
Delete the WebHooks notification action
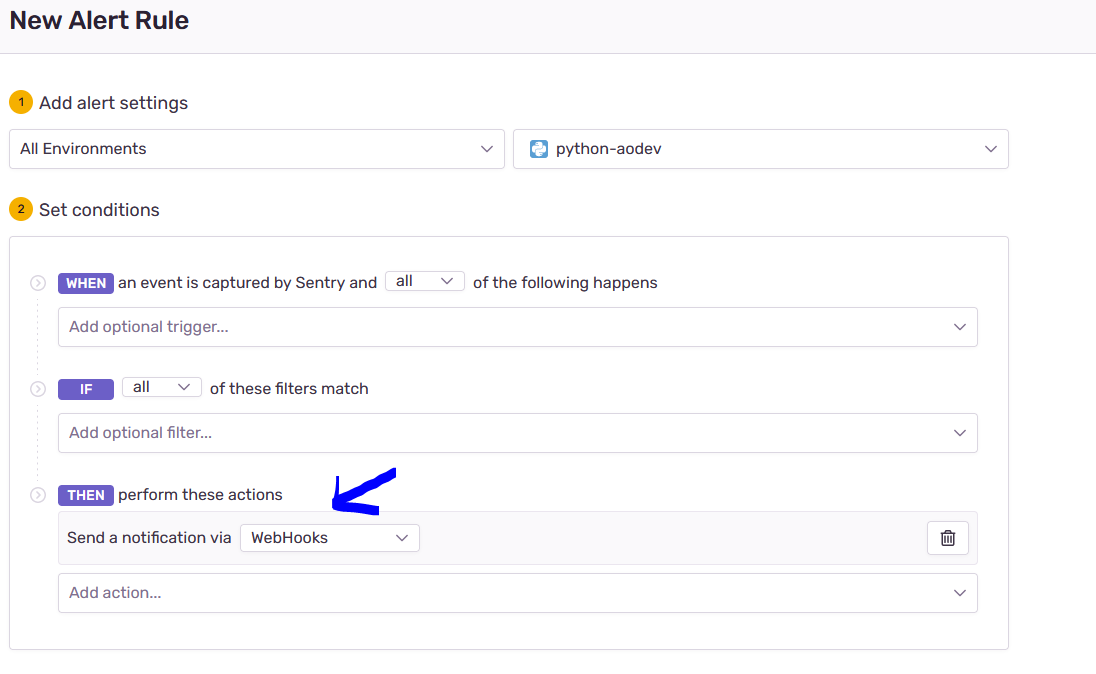pyautogui.click(x=947, y=538)
